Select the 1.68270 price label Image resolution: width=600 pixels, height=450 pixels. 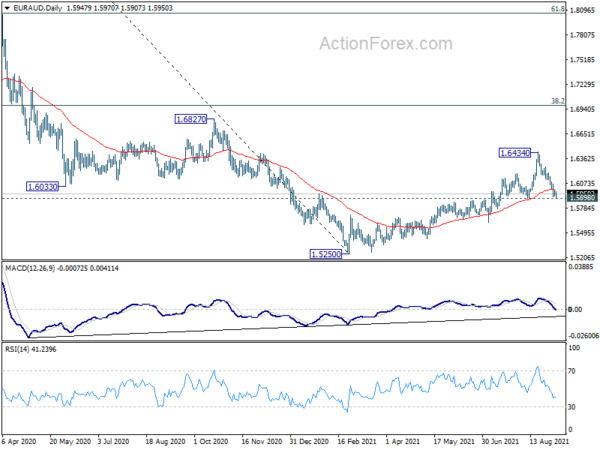(x=191, y=119)
